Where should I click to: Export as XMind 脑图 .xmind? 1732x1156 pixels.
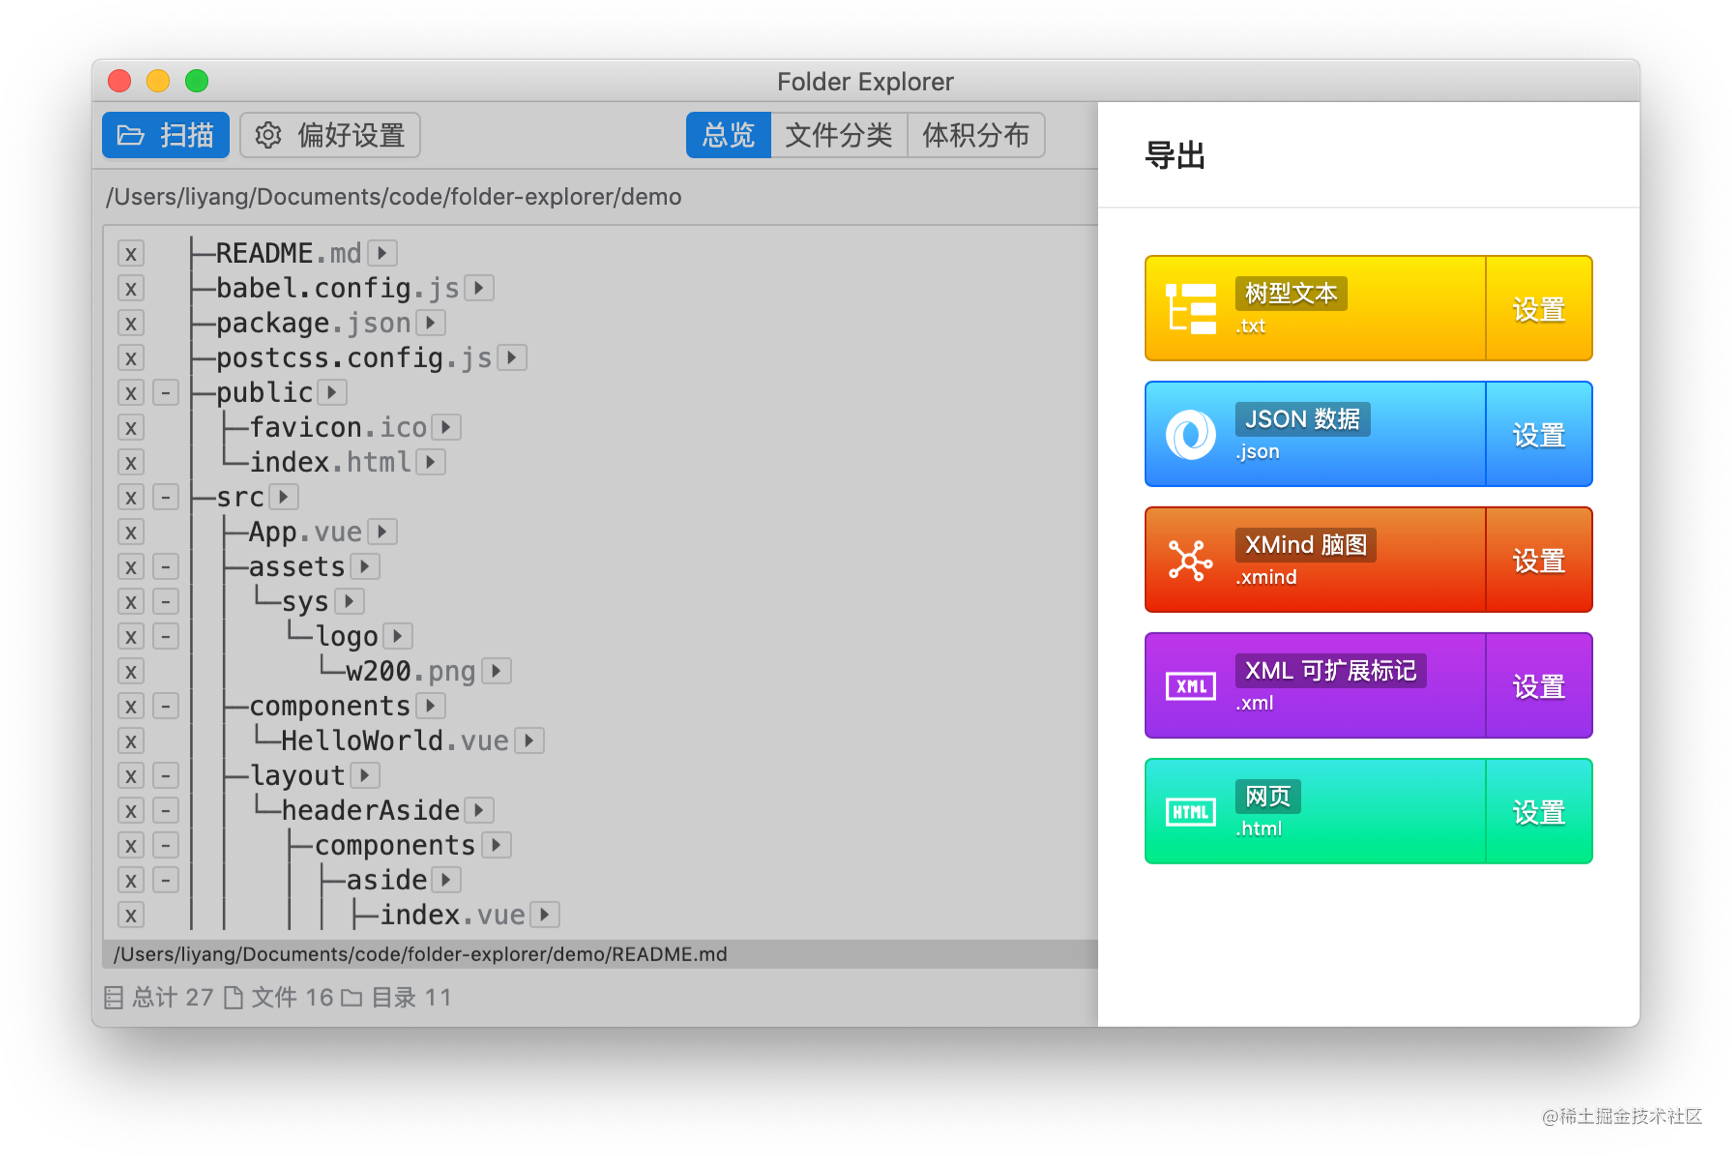pyautogui.click(x=1315, y=560)
